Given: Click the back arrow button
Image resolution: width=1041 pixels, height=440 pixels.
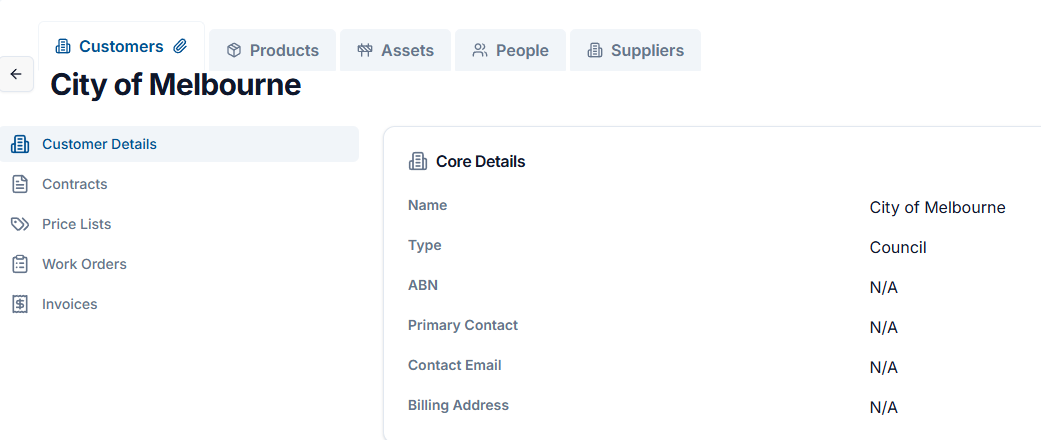Looking at the screenshot, I should pos(16,74).
